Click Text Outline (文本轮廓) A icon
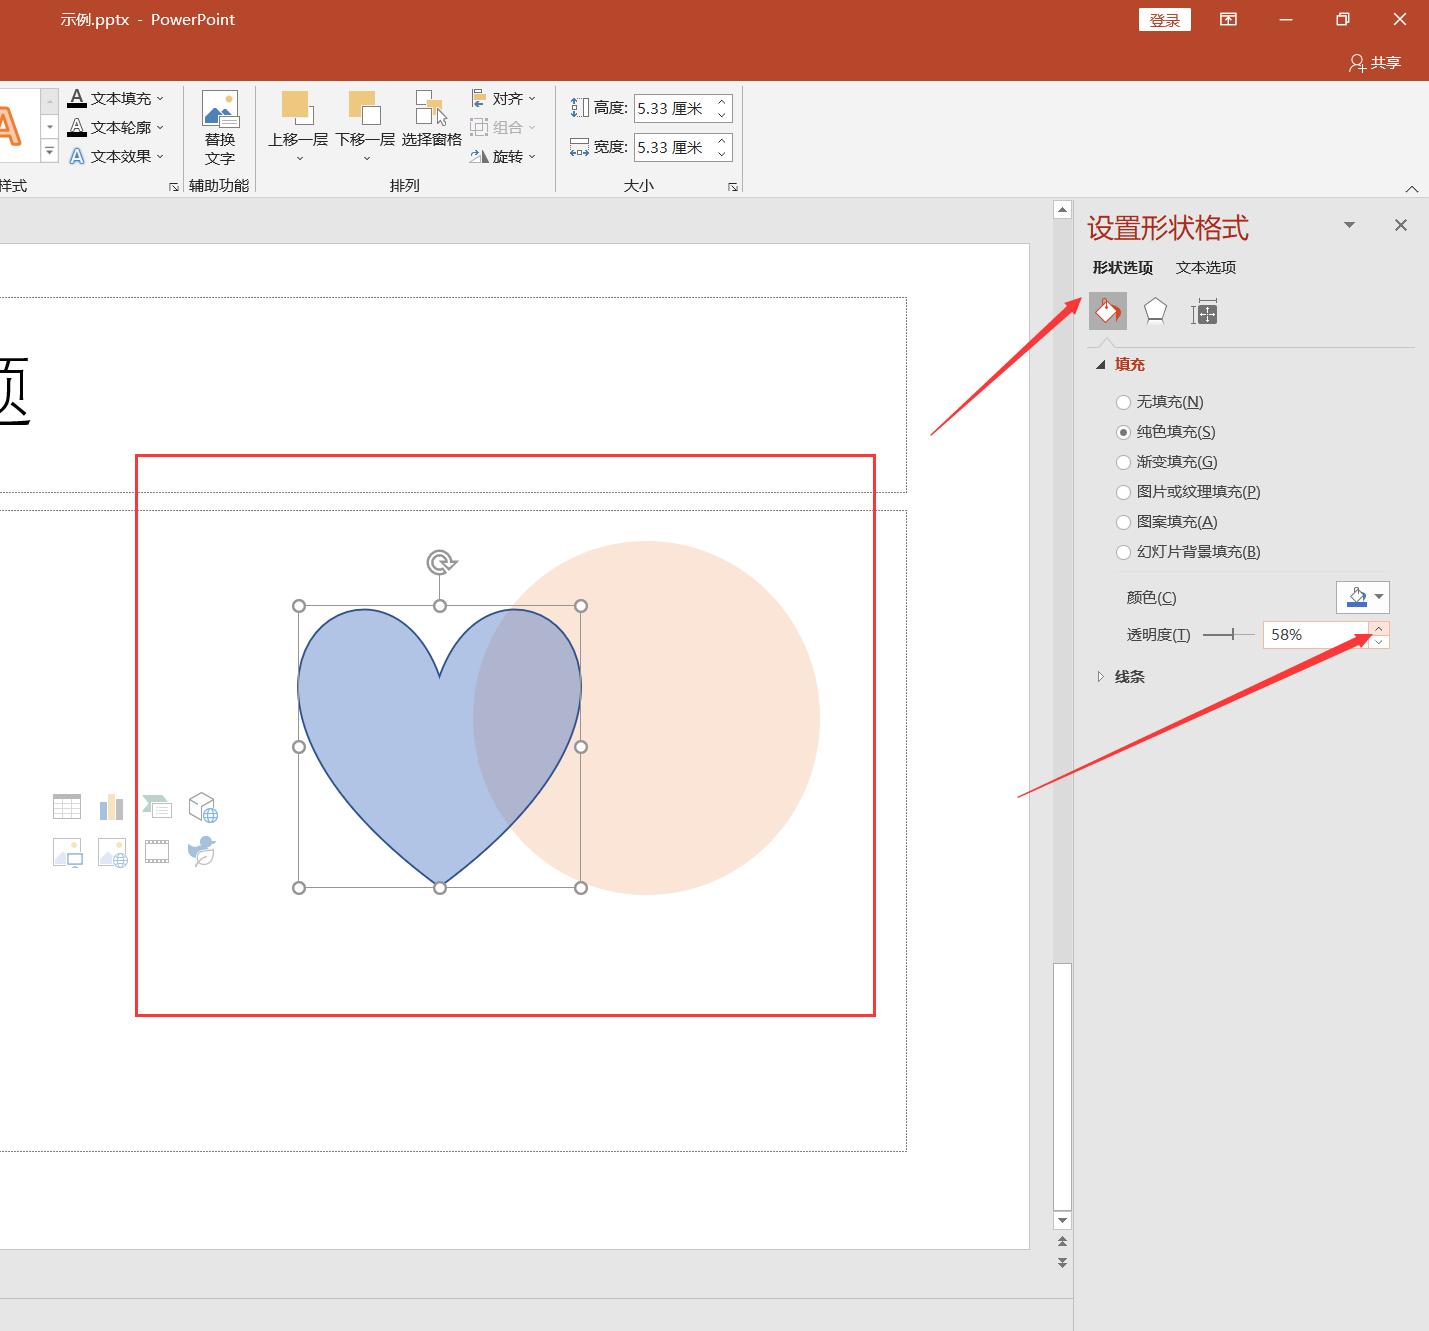Screen dimensions: 1429x1331 pyautogui.click(x=77, y=127)
